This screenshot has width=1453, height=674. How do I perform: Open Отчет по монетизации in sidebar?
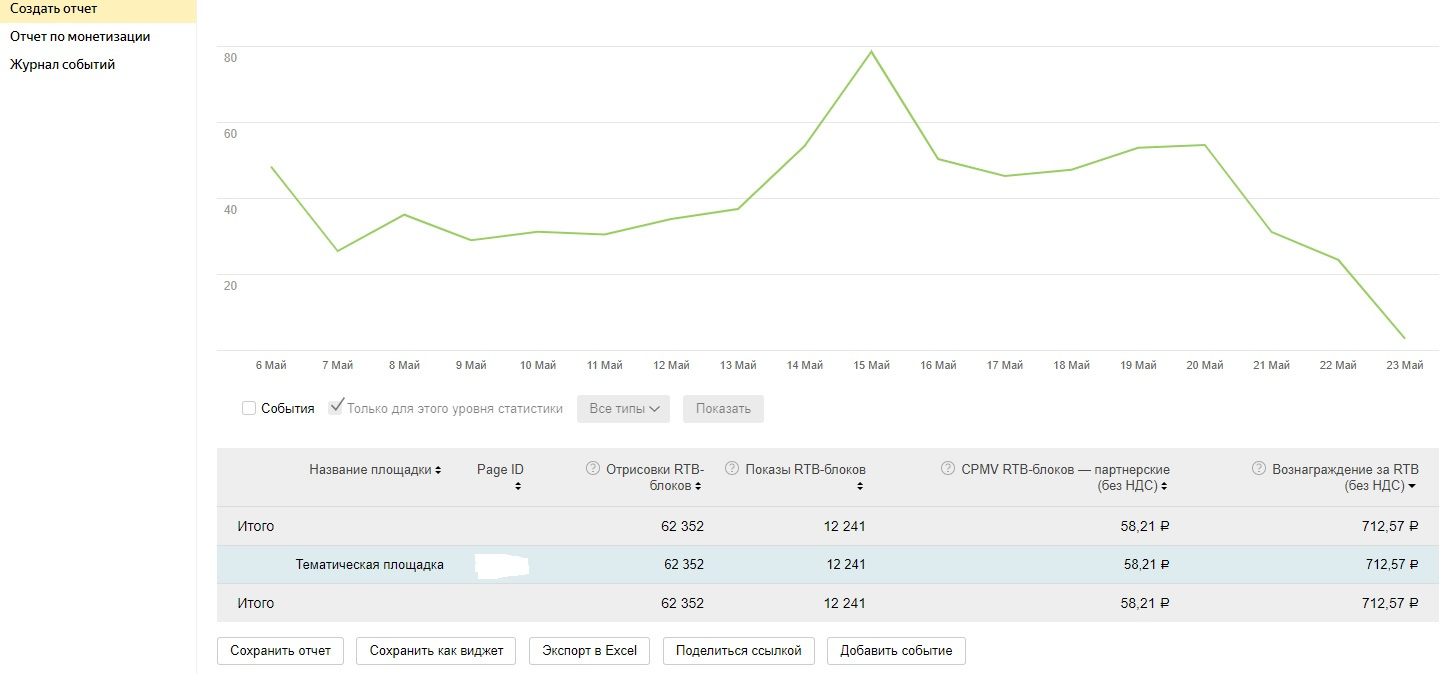pyautogui.click(x=80, y=36)
